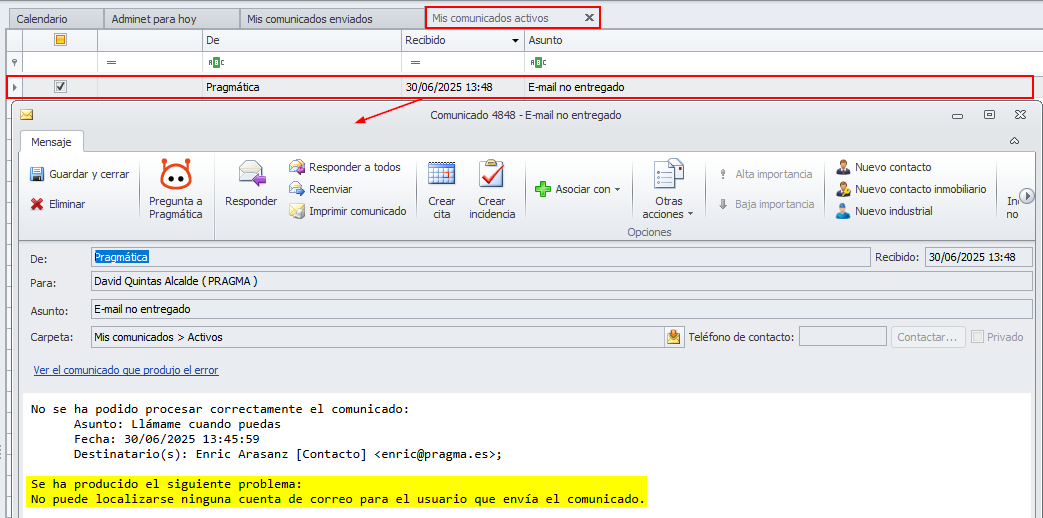
Task: Click ribbon scroll right arrow
Action: click(x=1028, y=196)
